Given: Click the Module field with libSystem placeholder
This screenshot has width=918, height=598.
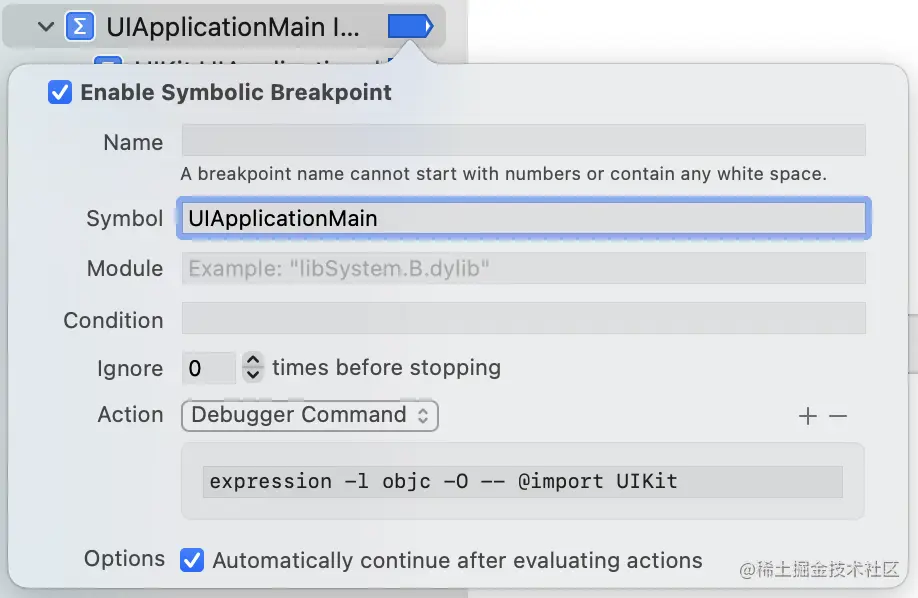Looking at the screenshot, I should click(523, 268).
